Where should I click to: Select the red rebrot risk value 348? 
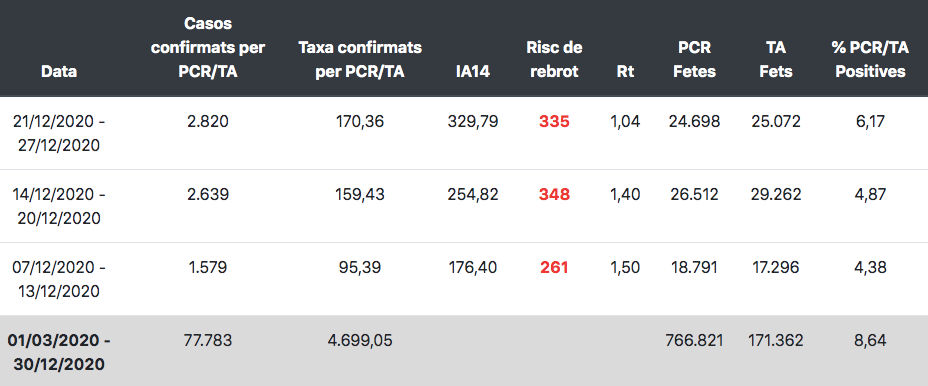[x=554, y=195]
